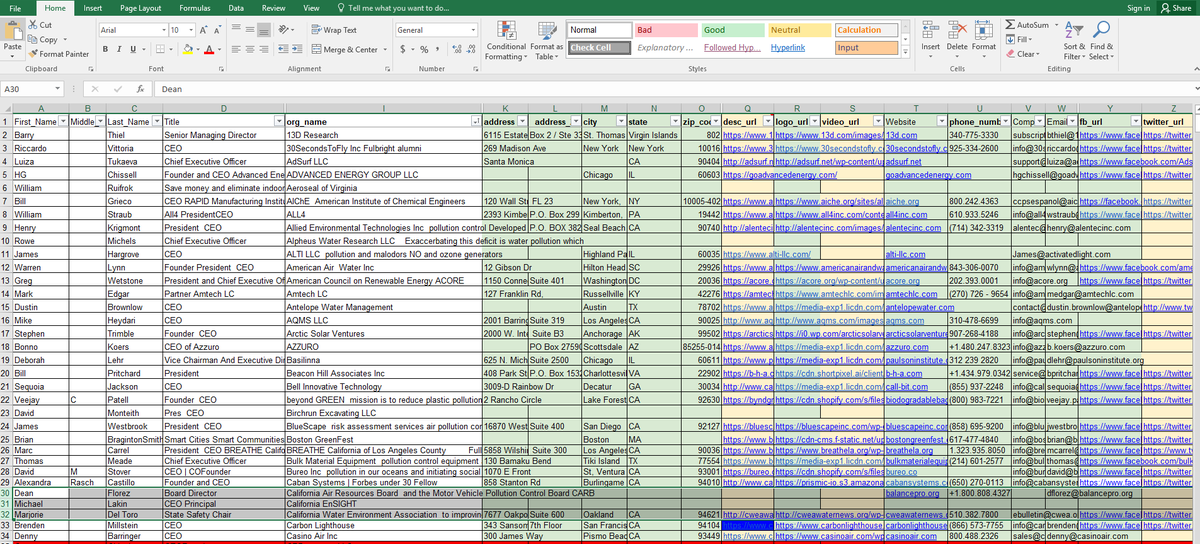Click the Insert cells icon

pos(930,28)
